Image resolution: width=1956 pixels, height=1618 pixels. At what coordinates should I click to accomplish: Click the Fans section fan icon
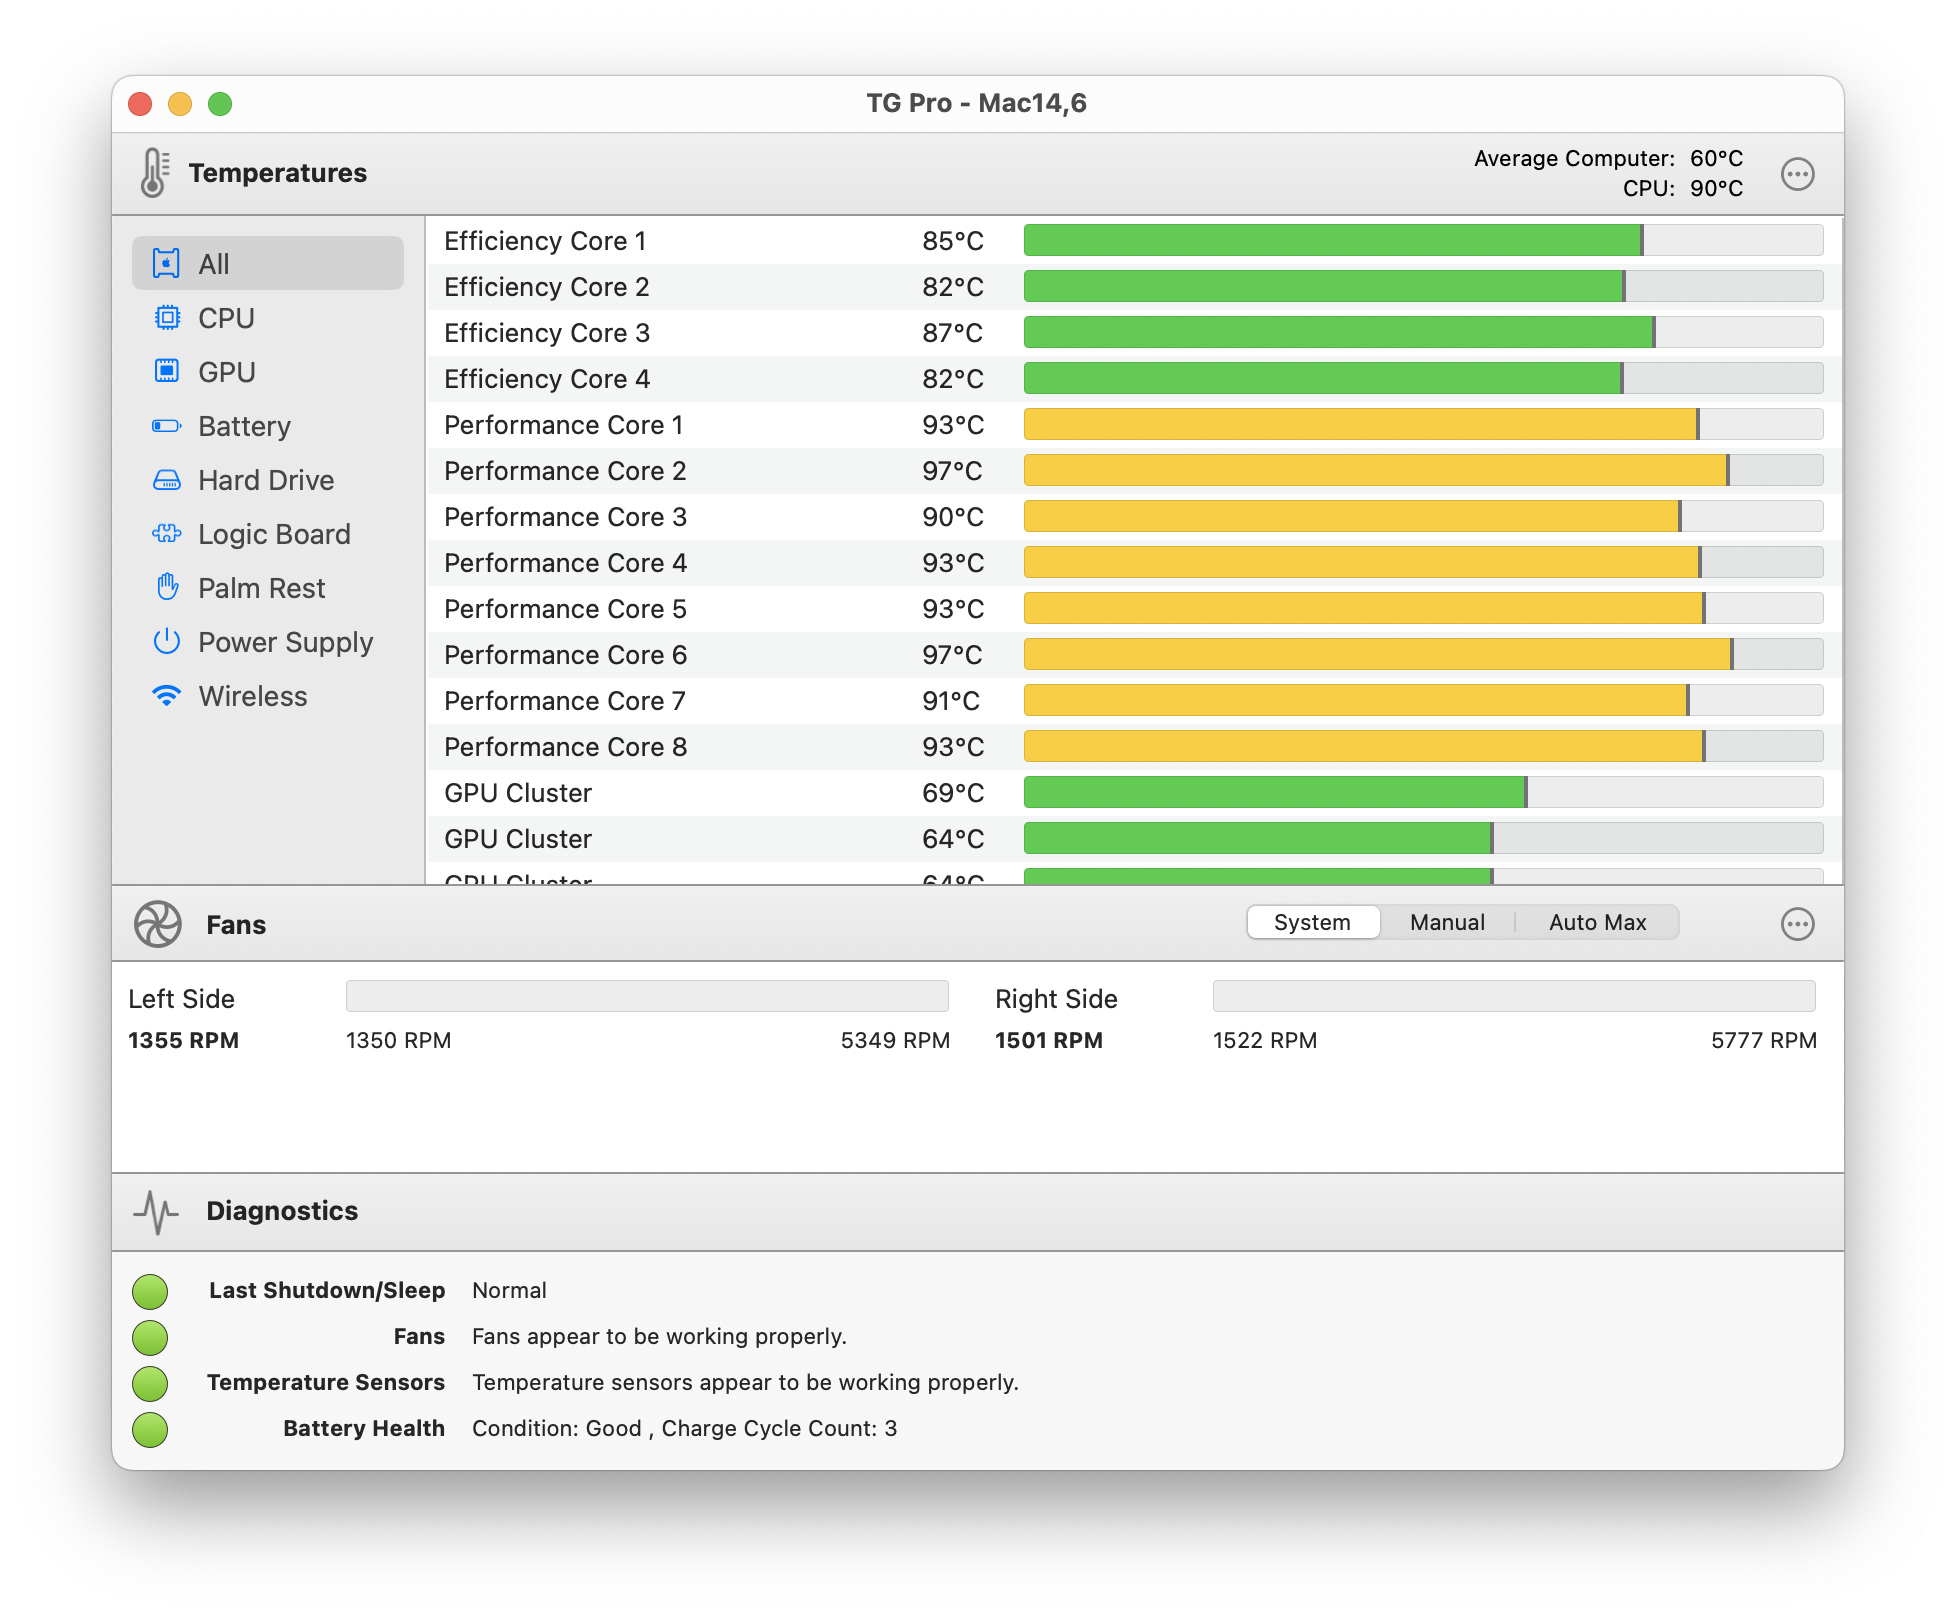(158, 923)
